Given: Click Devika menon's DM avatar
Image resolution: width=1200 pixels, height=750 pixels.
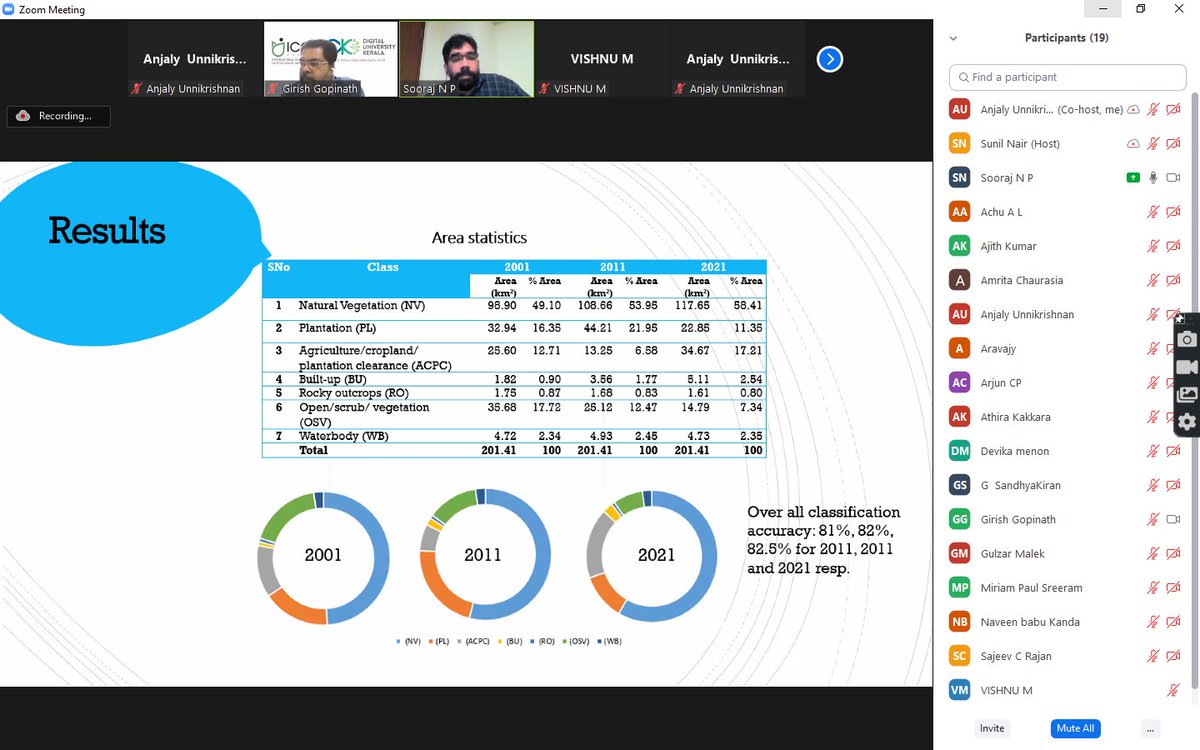Looking at the screenshot, I should [960, 451].
